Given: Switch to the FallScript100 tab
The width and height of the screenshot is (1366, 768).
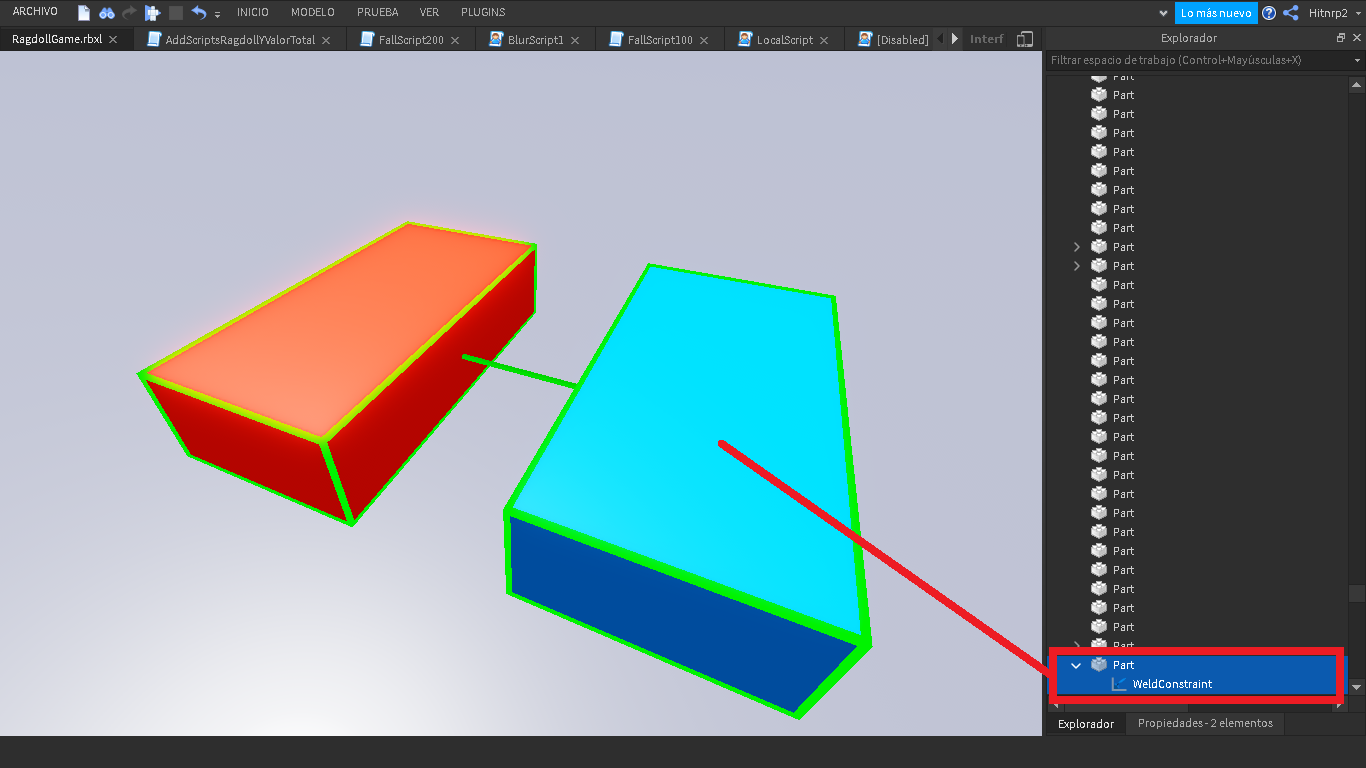Looking at the screenshot, I should [x=660, y=40].
